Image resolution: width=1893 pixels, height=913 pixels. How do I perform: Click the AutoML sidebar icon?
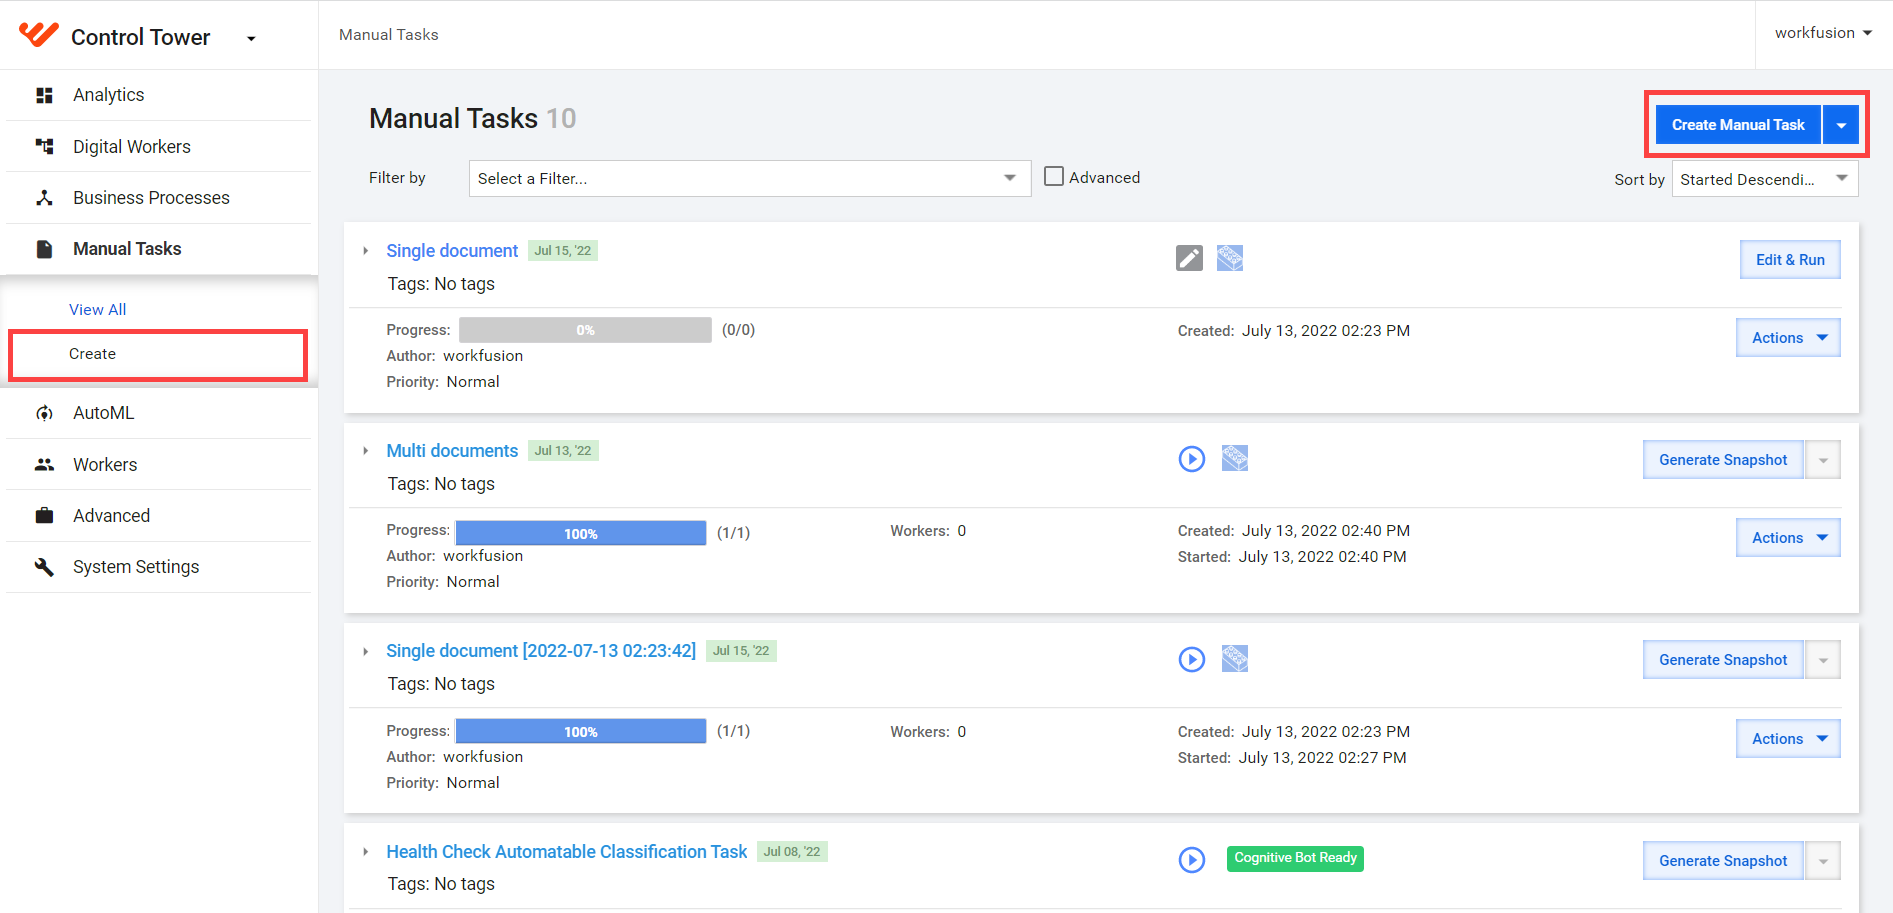[44, 413]
